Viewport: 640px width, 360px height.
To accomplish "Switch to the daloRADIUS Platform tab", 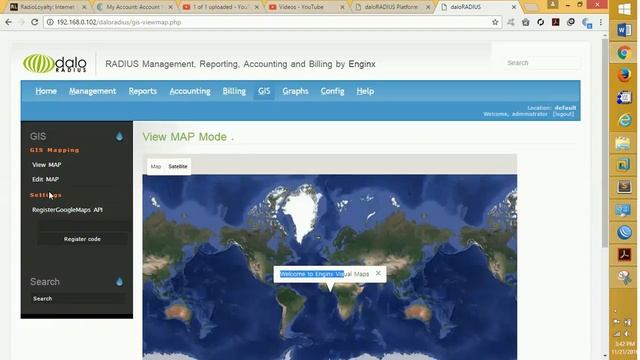I will point(391,7).
